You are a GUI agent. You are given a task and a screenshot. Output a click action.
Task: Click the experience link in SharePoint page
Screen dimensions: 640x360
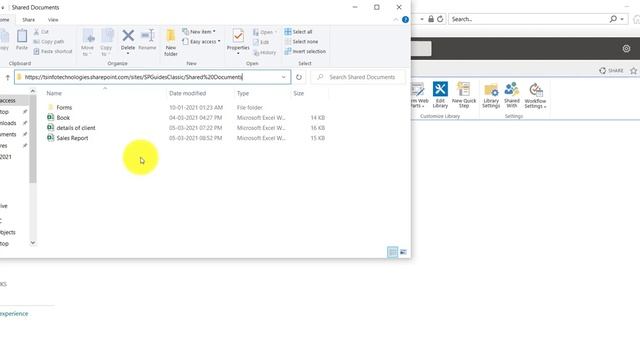tap(14, 314)
